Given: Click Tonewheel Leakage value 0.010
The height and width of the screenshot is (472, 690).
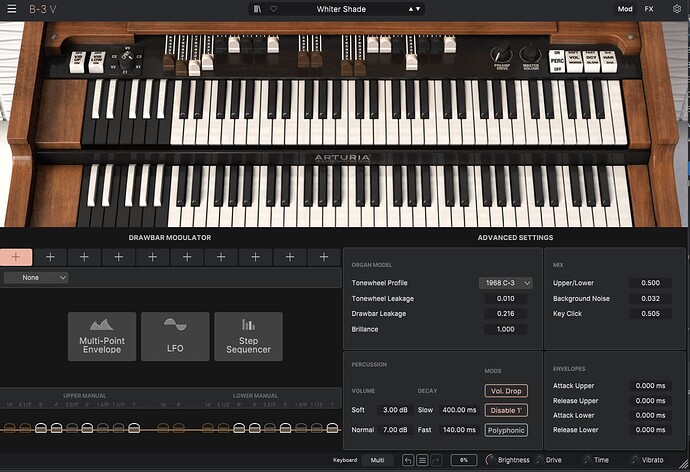Looking at the screenshot, I should [x=506, y=299].
